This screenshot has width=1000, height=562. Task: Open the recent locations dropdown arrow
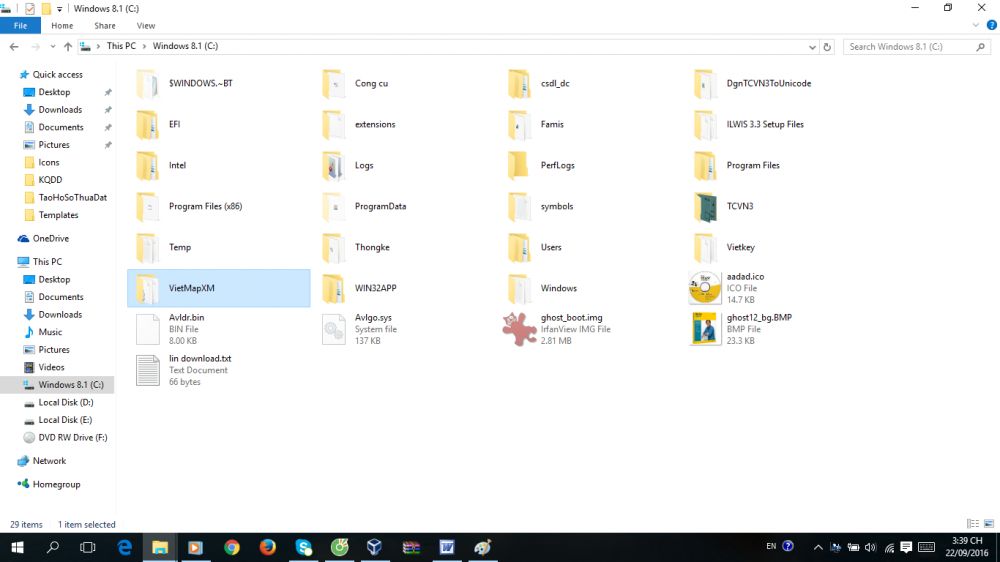click(x=53, y=46)
